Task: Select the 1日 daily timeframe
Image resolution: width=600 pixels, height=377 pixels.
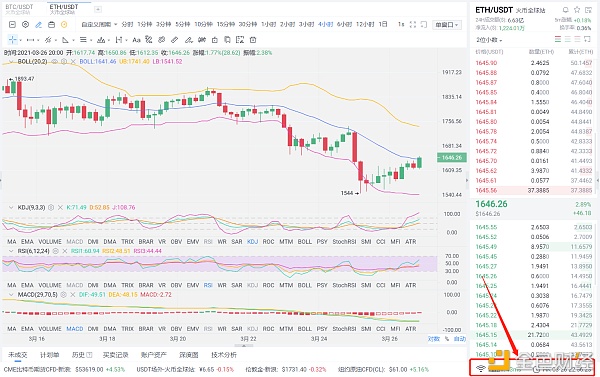Action: [x=383, y=24]
